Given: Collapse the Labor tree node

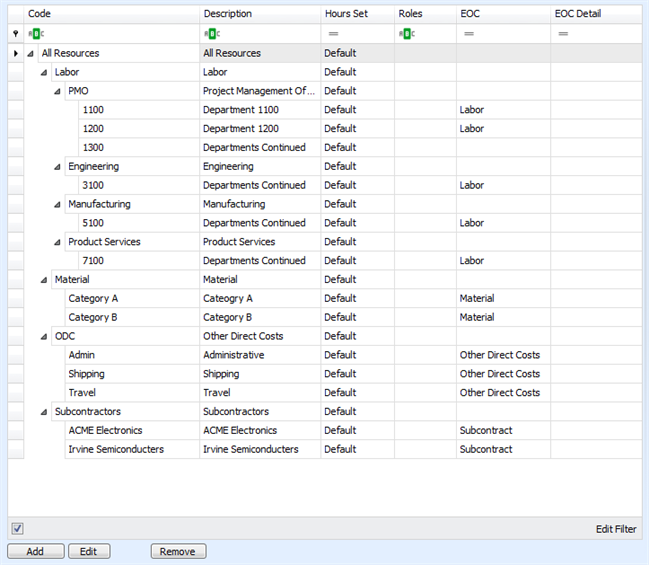Looking at the screenshot, I should 45,73.
